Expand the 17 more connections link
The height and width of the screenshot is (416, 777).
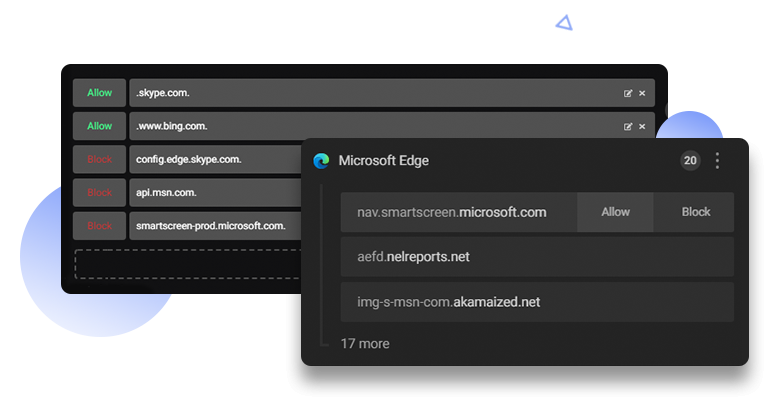(x=365, y=344)
